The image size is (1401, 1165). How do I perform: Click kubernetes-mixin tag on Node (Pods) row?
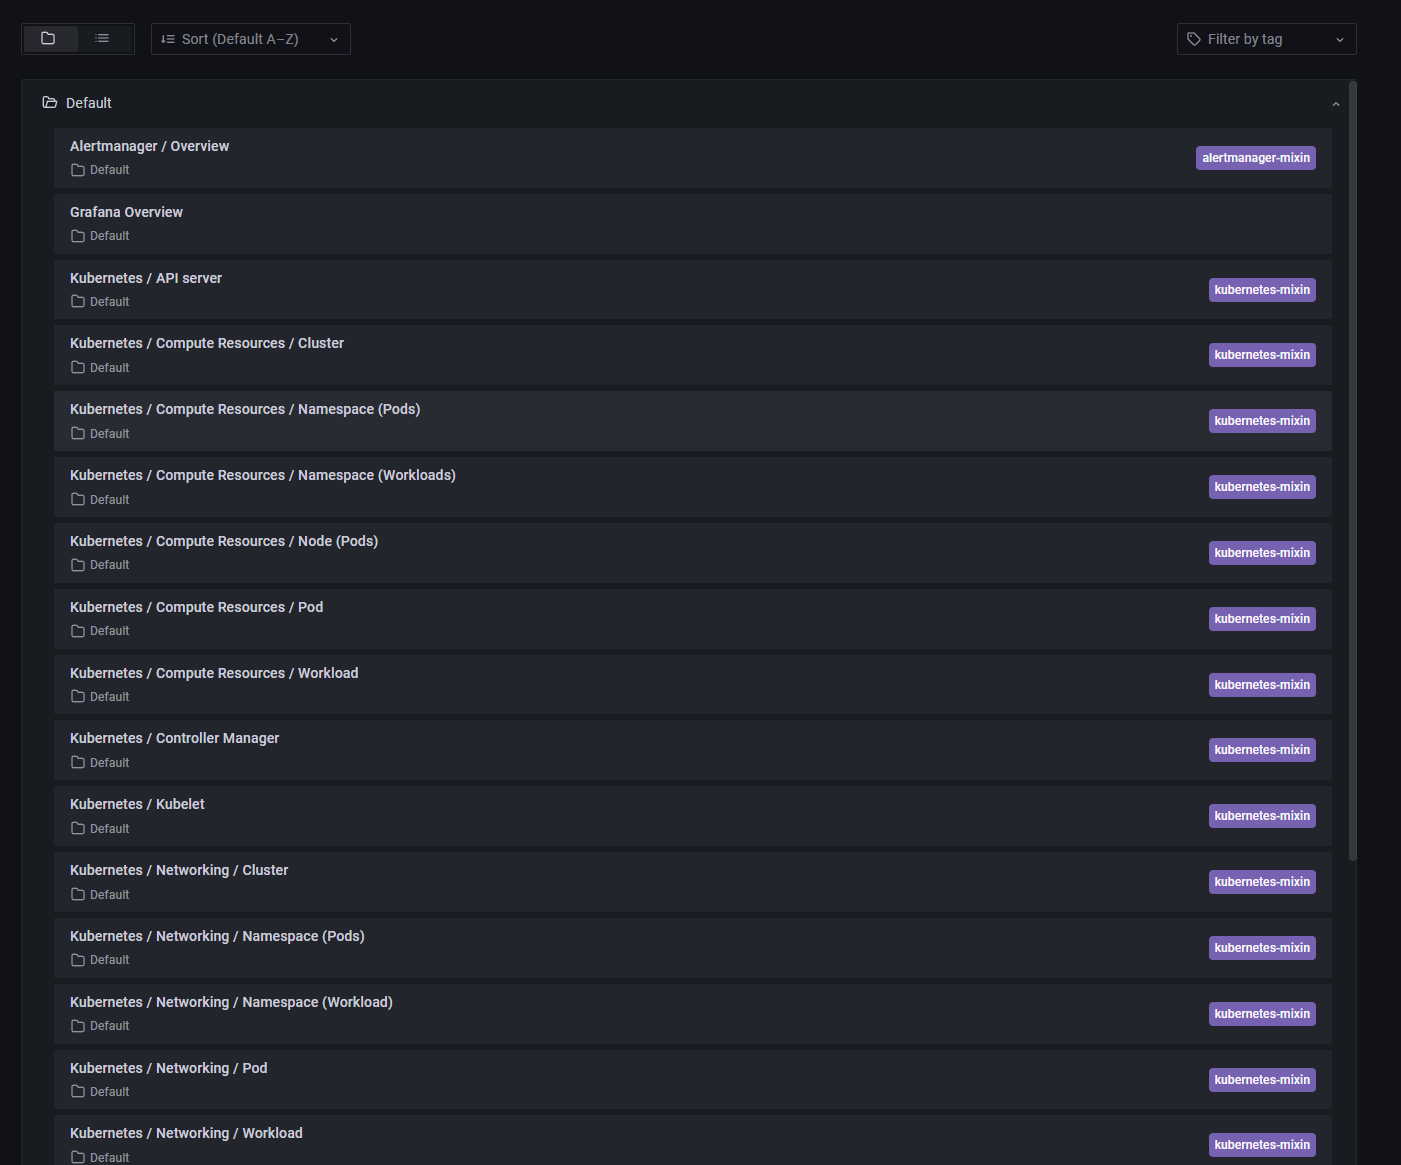coord(1262,553)
